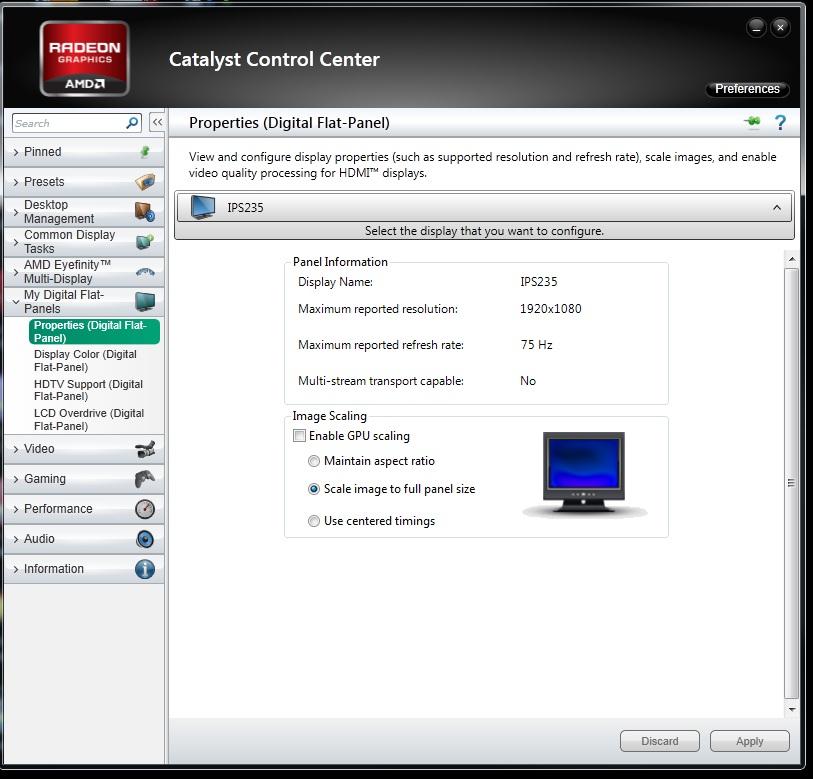Click the Radeon Graphics AMD logo
This screenshot has height=779, width=813.
coord(85,58)
